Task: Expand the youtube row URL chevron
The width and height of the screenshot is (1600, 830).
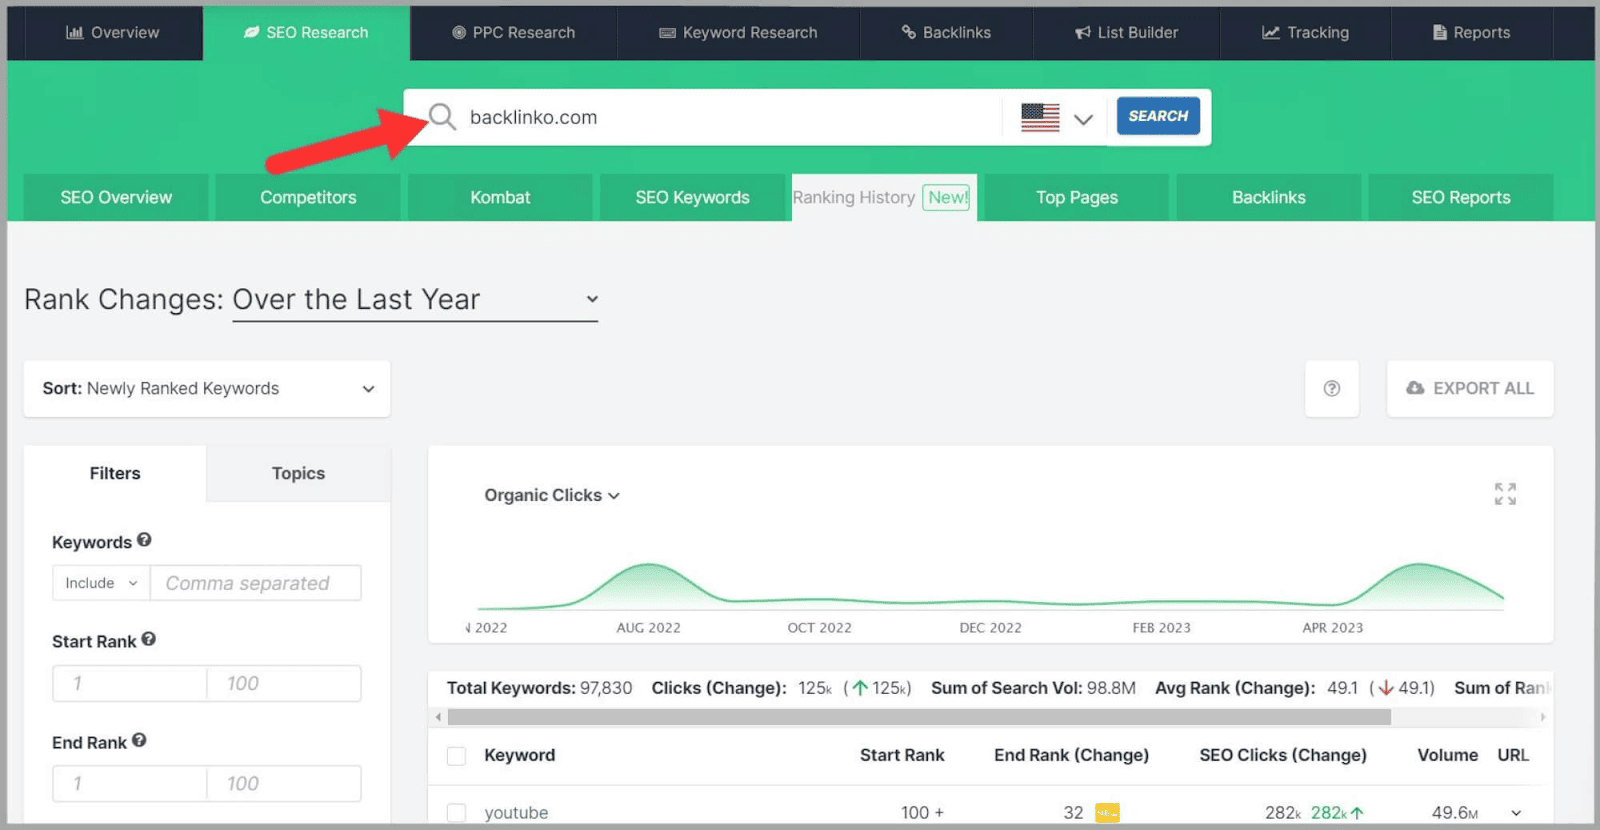Action: 1516,813
